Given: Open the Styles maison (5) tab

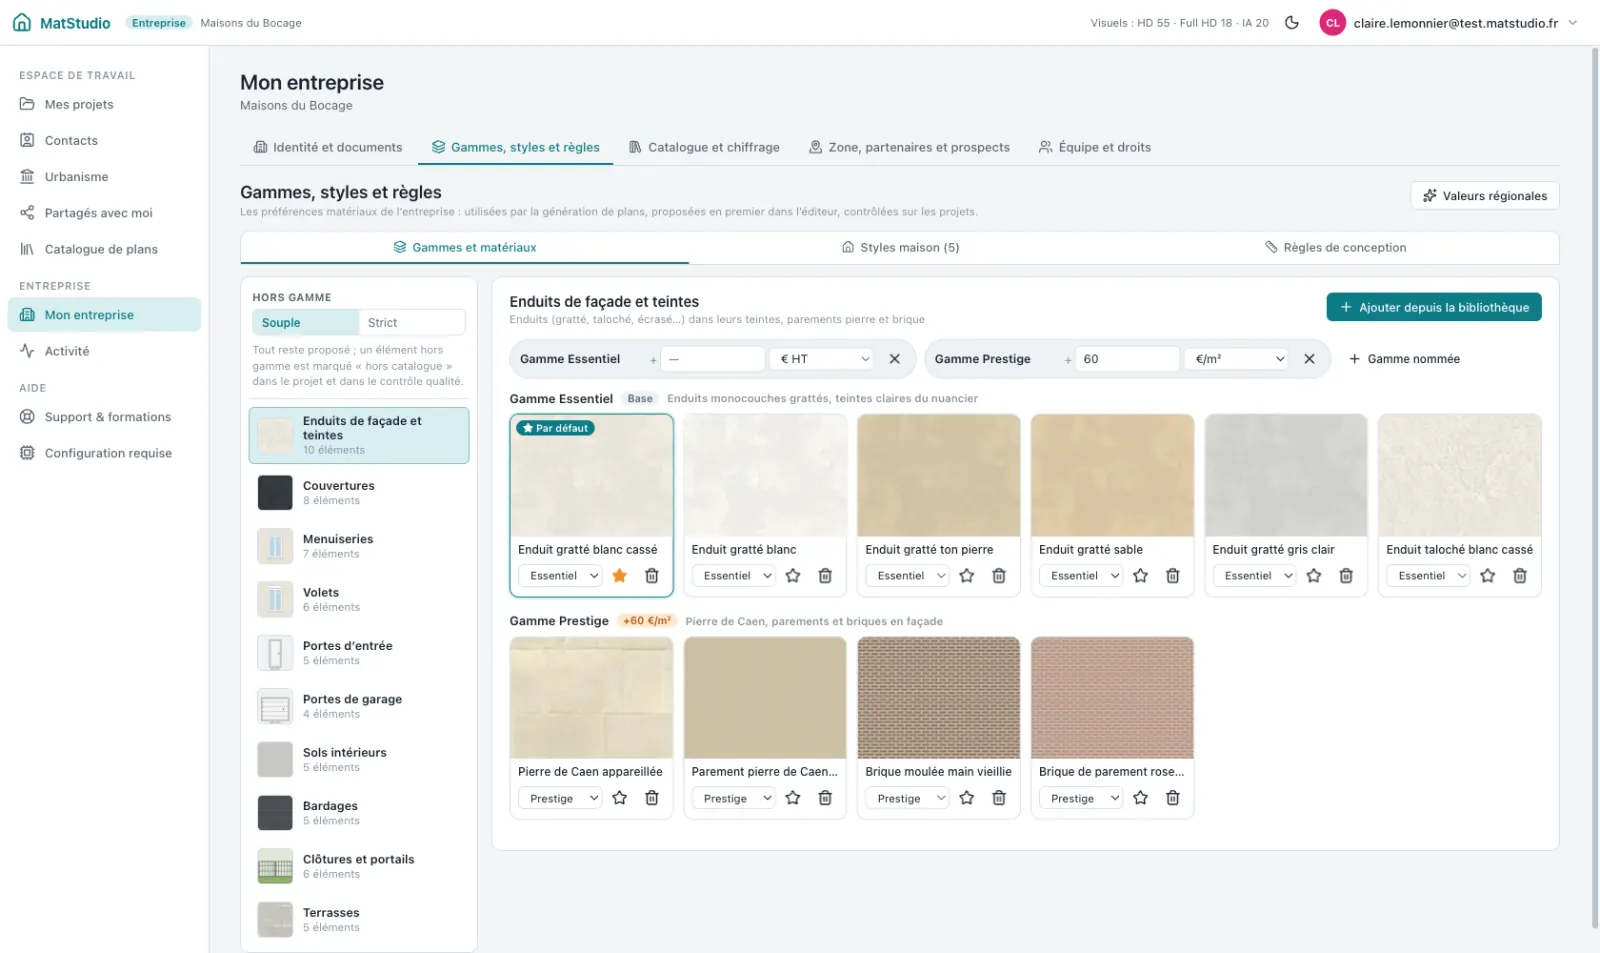Looking at the screenshot, I should click(900, 248).
